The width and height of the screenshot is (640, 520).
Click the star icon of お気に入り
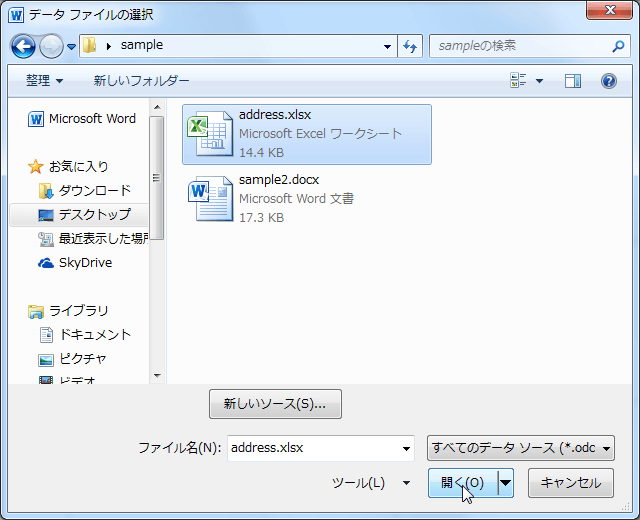36,167
